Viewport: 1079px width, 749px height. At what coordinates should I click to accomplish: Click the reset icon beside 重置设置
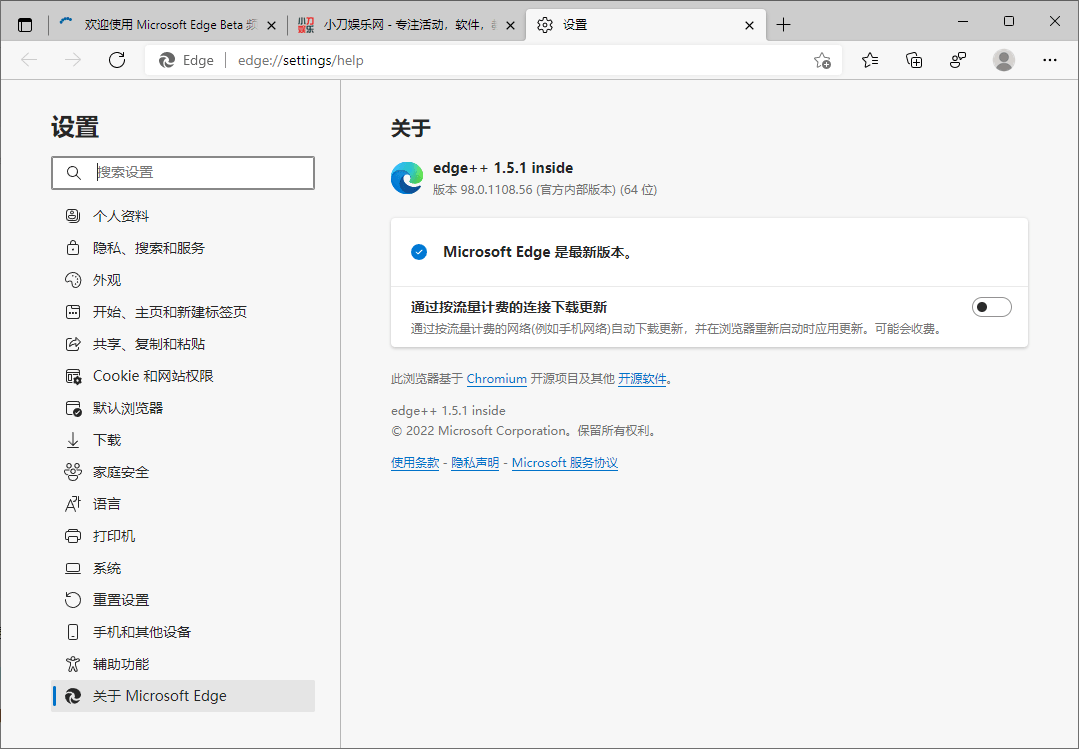click(73, 600)
